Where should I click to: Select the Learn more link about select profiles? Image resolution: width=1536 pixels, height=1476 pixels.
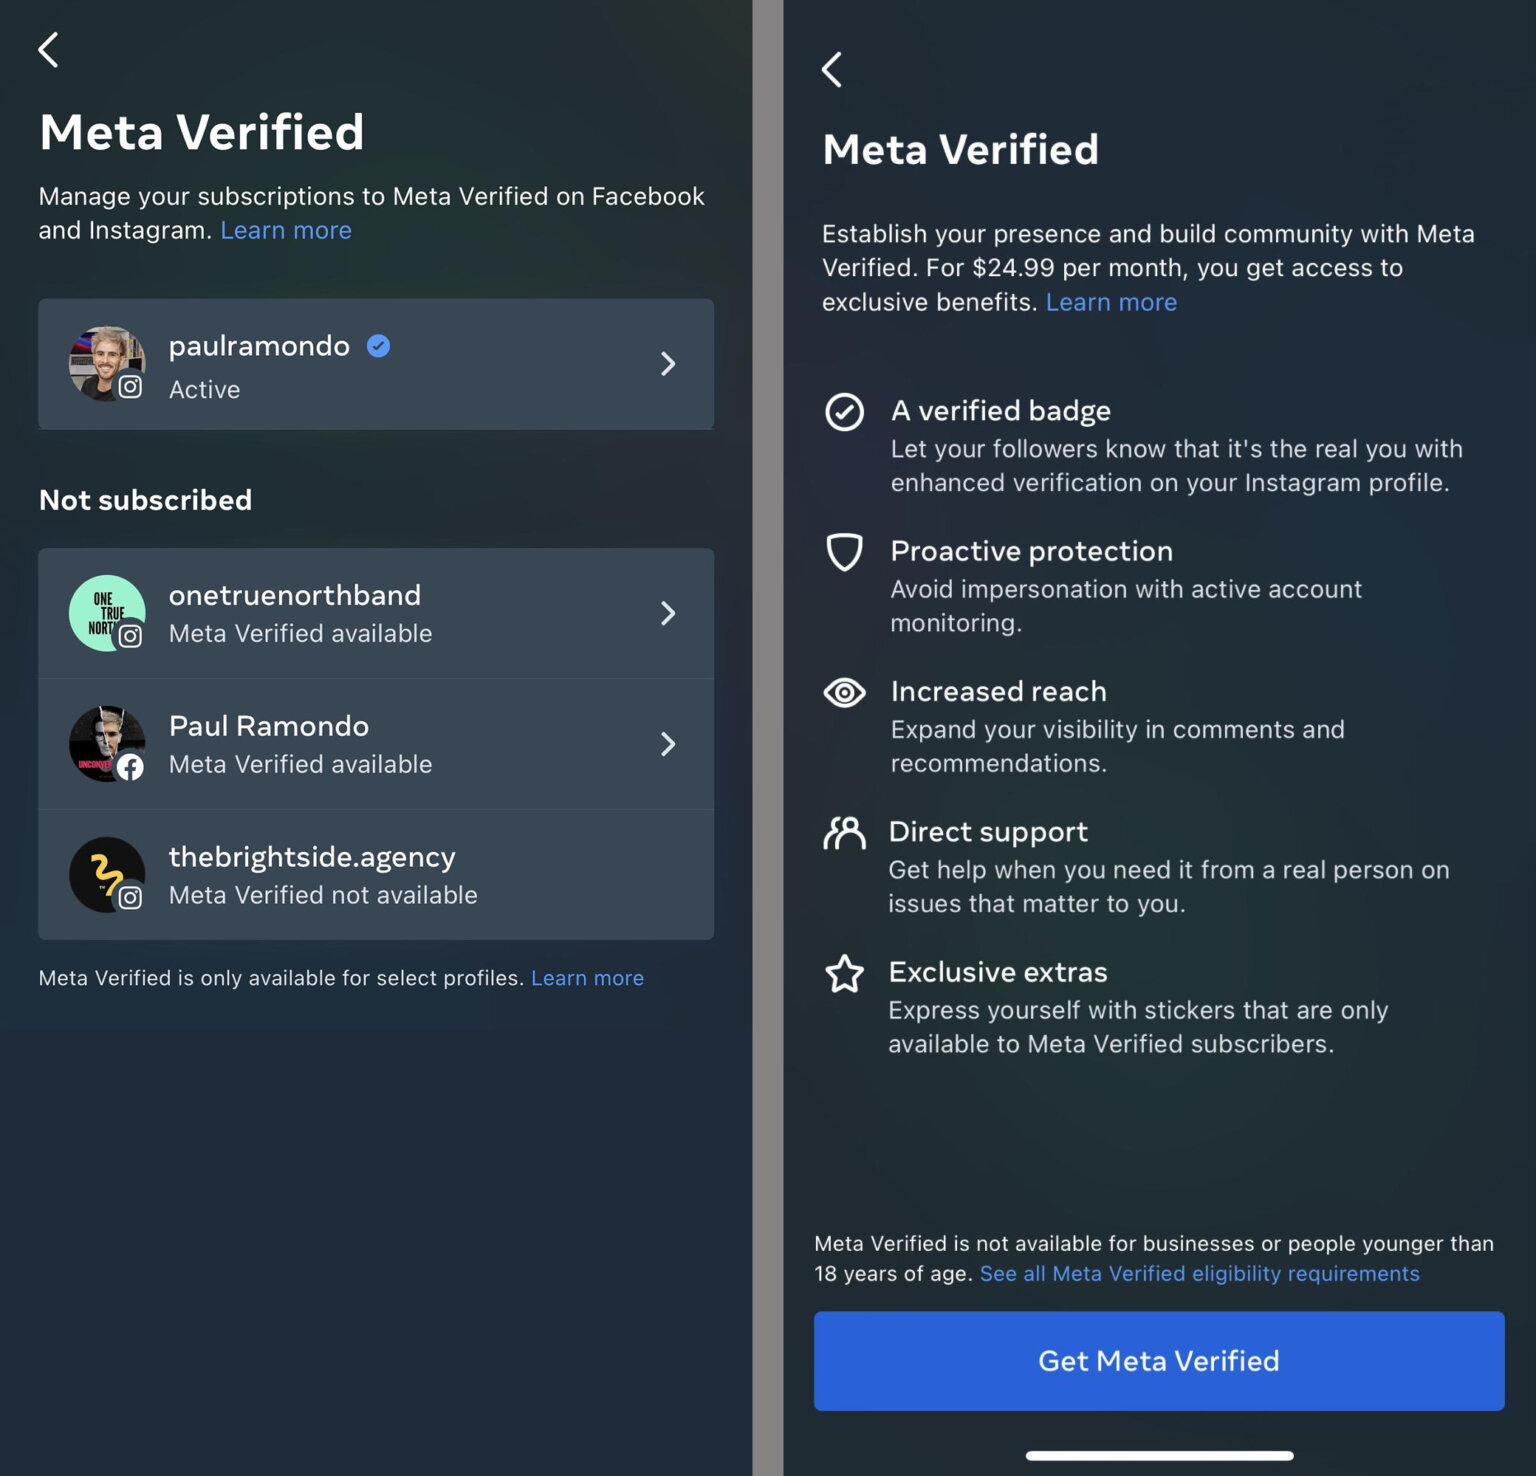pos(588,978)
